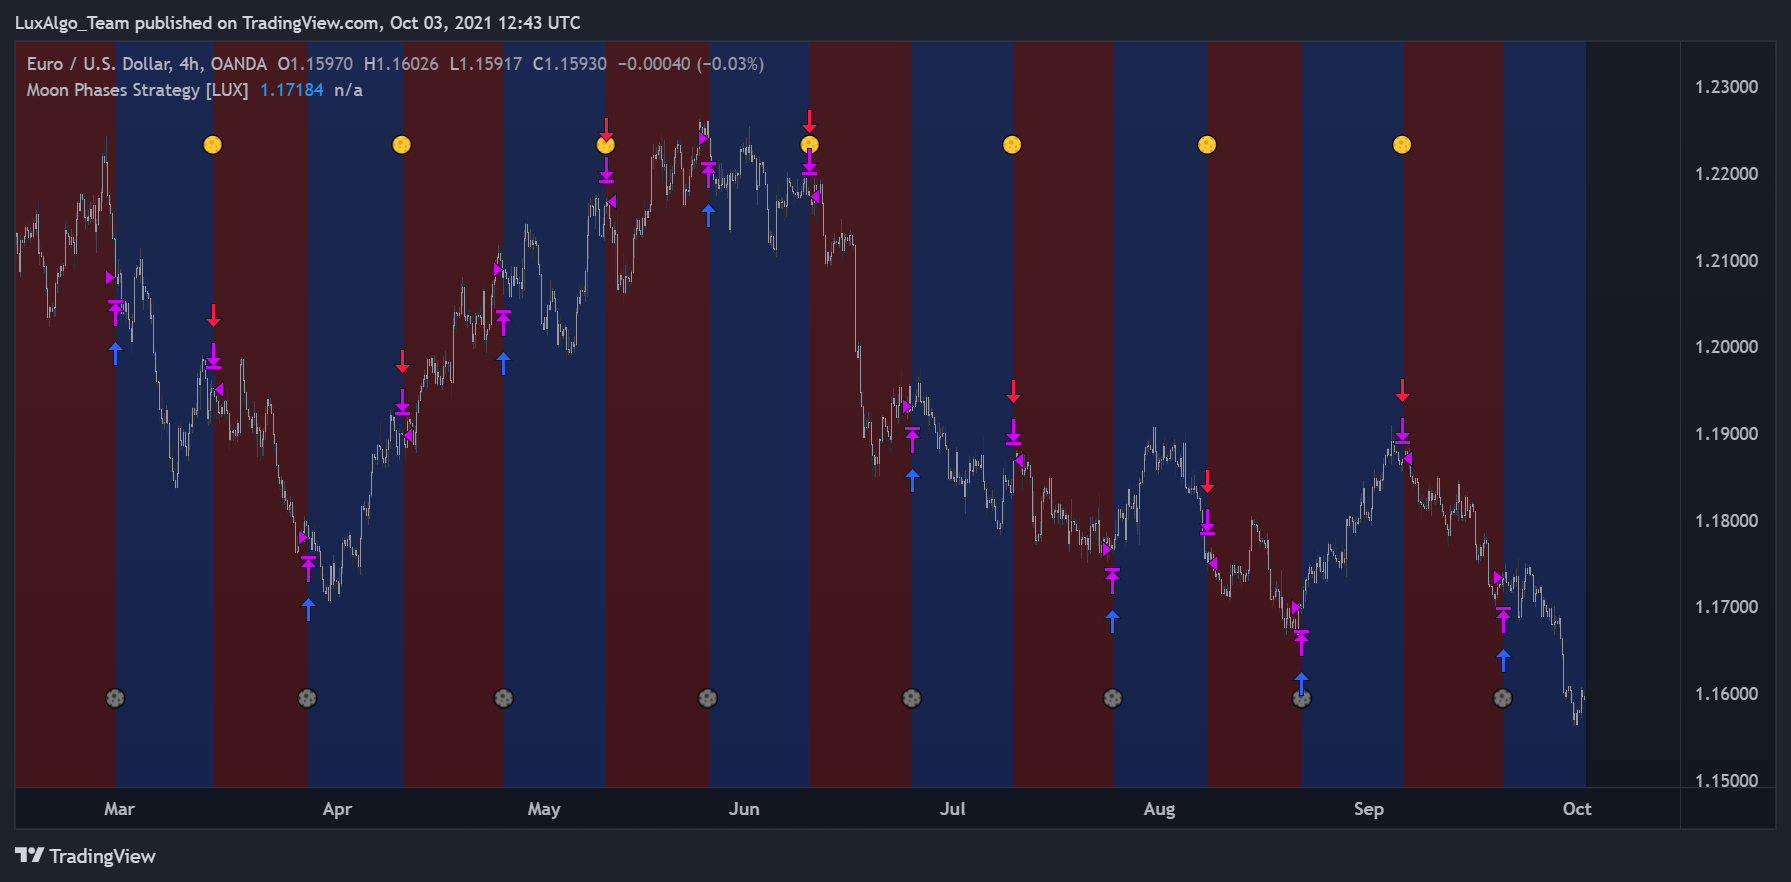Click the 1.21000 price axis label
The image size is (1791, 882).
click(1726, 261)
